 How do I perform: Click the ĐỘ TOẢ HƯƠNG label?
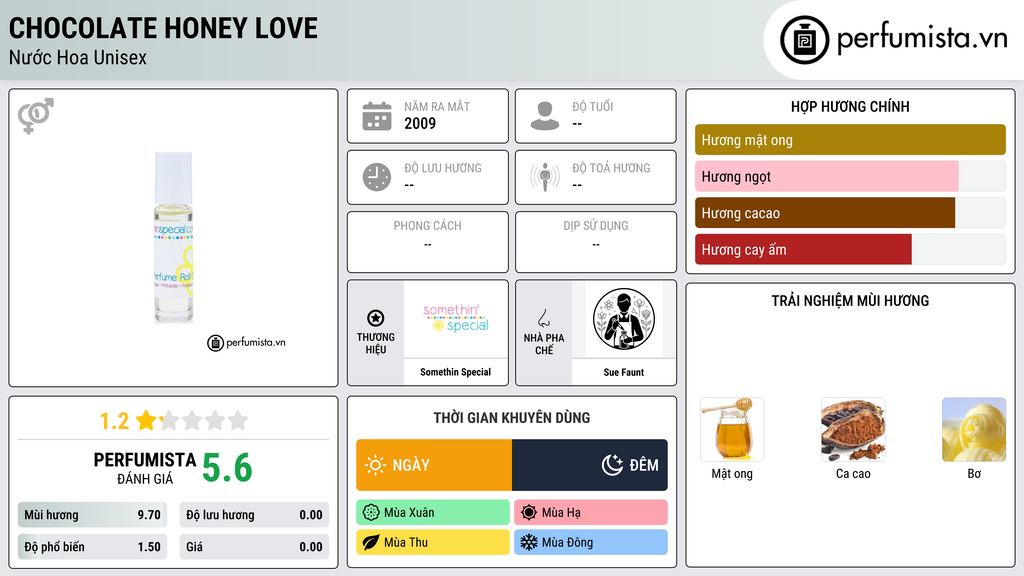[611, 168]
